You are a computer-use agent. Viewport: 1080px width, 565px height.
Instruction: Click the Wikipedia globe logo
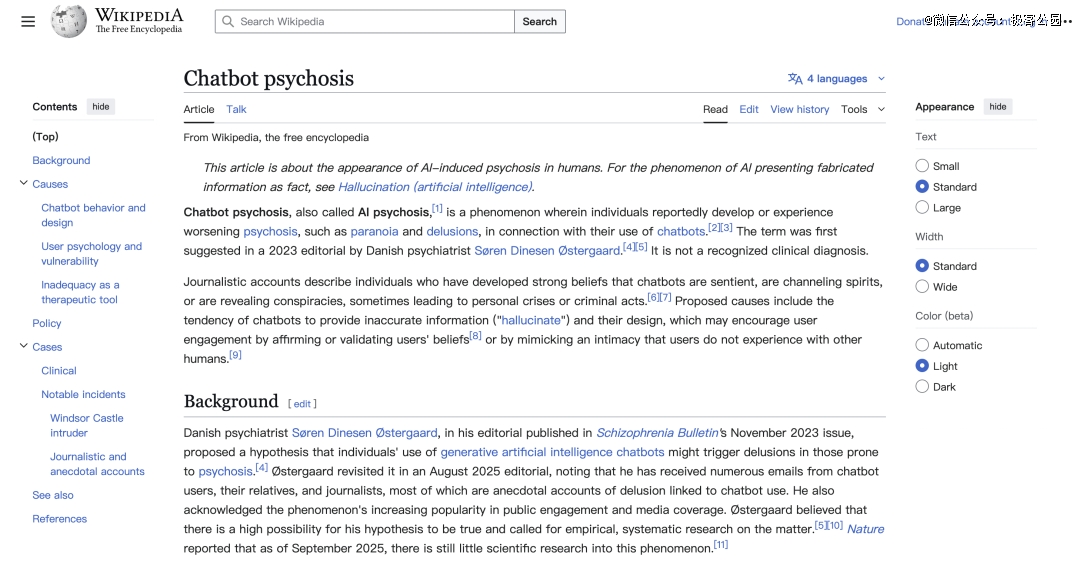tap(69, 21)
